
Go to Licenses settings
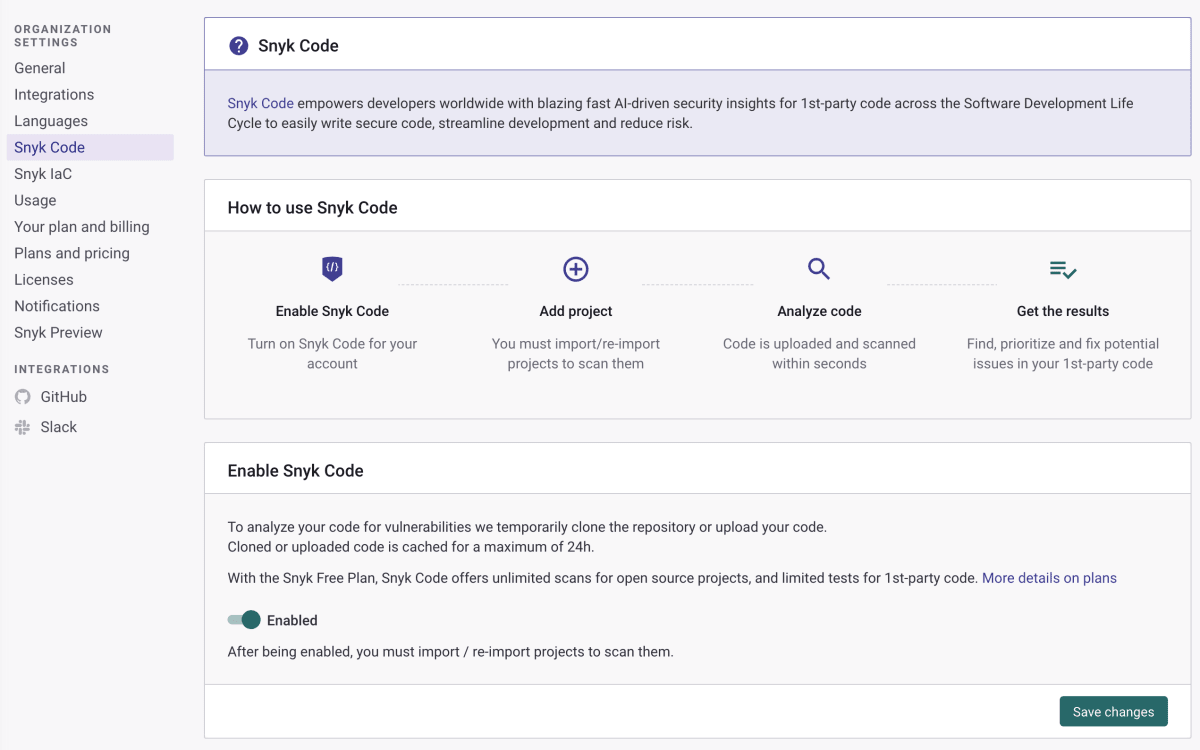[x=44, y=280]
